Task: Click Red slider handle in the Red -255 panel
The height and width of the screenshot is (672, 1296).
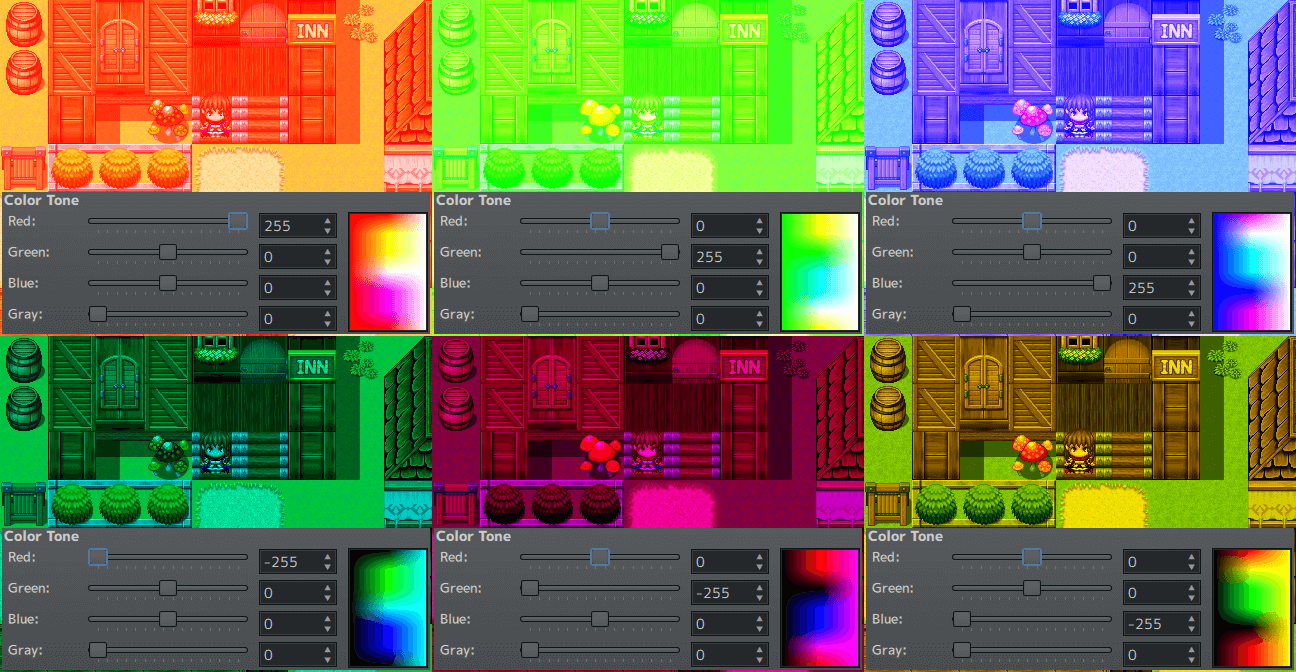Action: [x=98, y=557]
